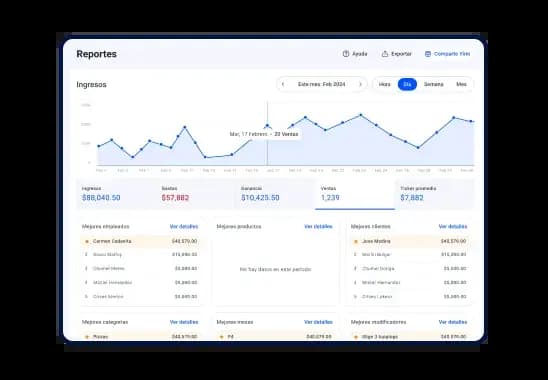Open Ver detalles for Mejores clientes
Screen dimensions: 548x380
pos(453,227)
